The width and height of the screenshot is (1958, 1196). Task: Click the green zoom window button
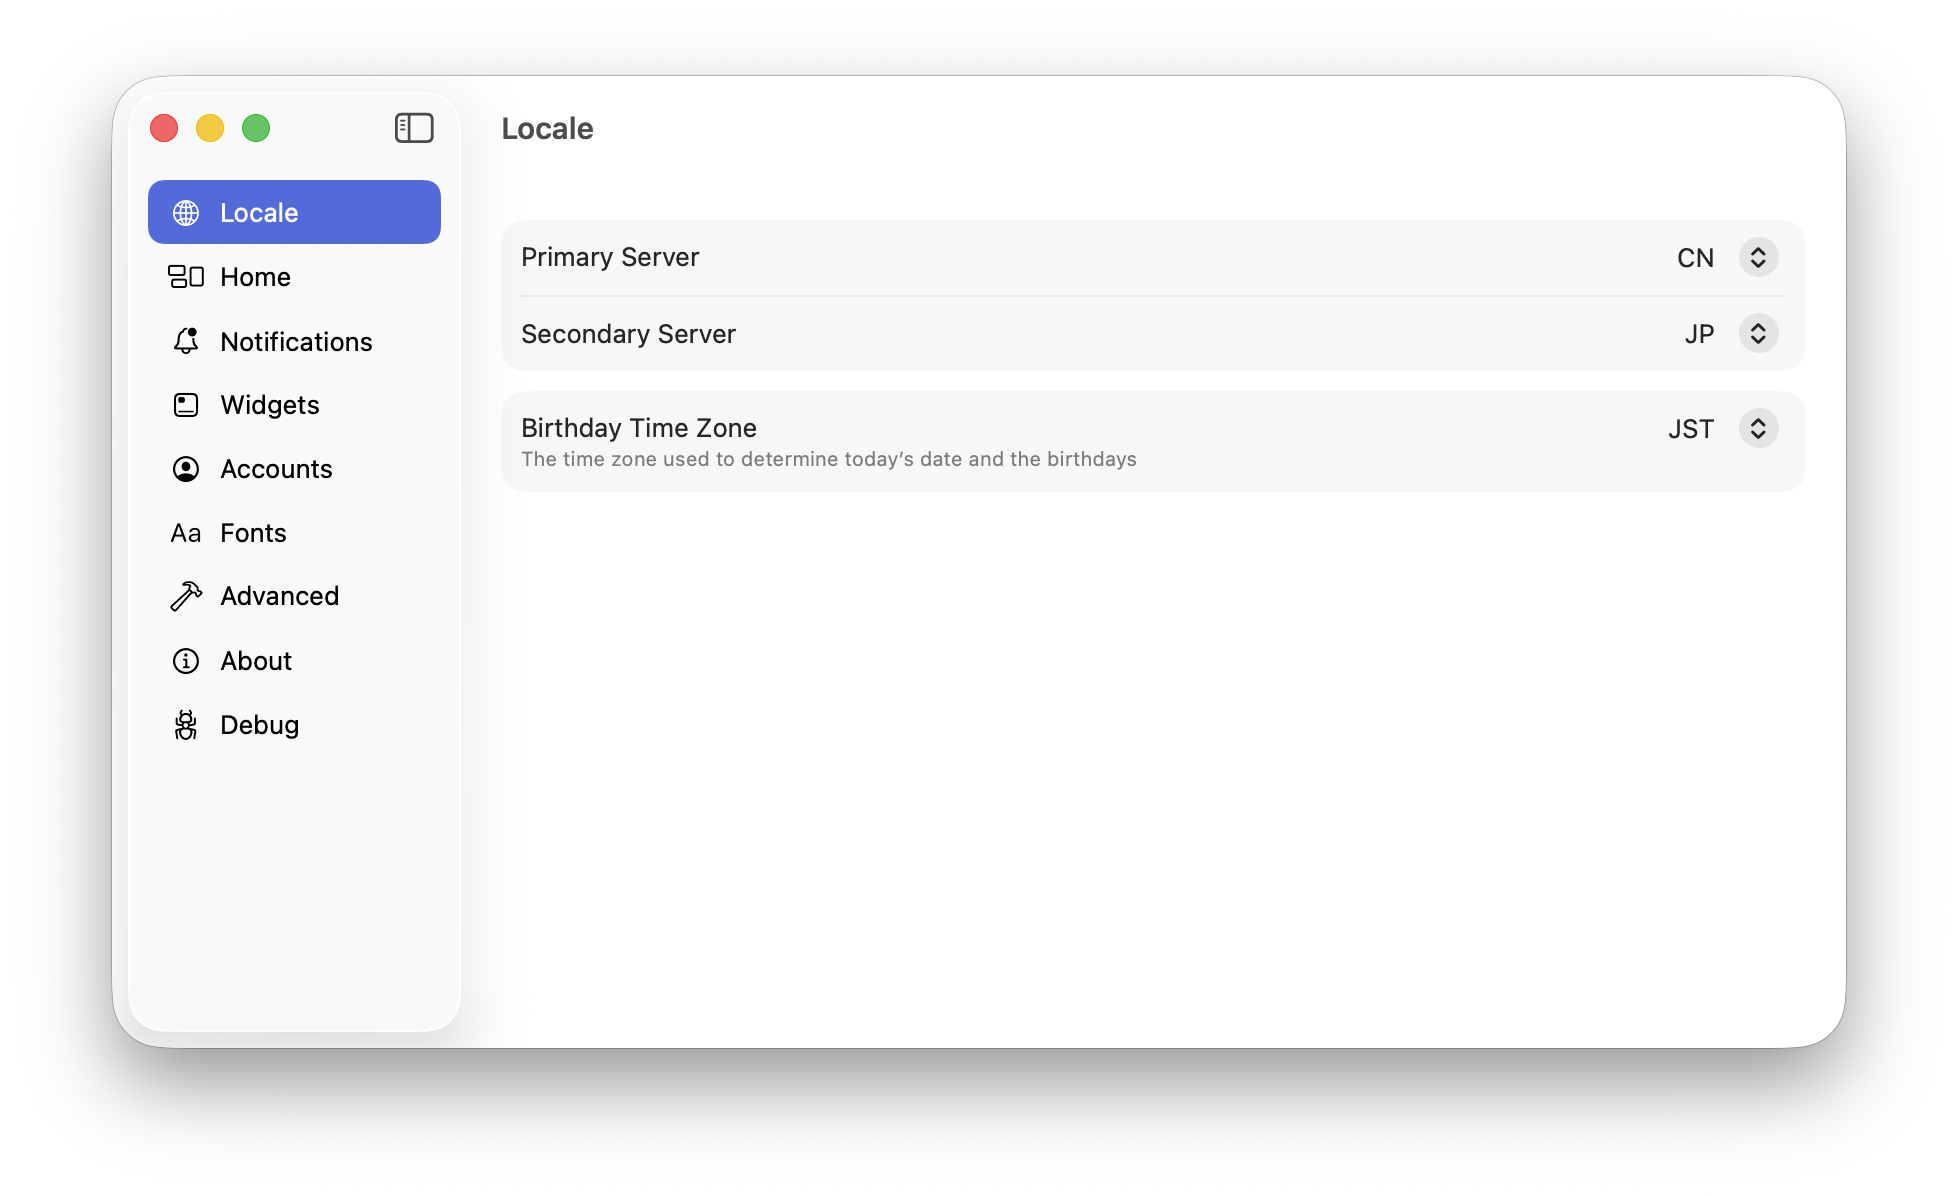pyautogui.click(x=256, y=128)
